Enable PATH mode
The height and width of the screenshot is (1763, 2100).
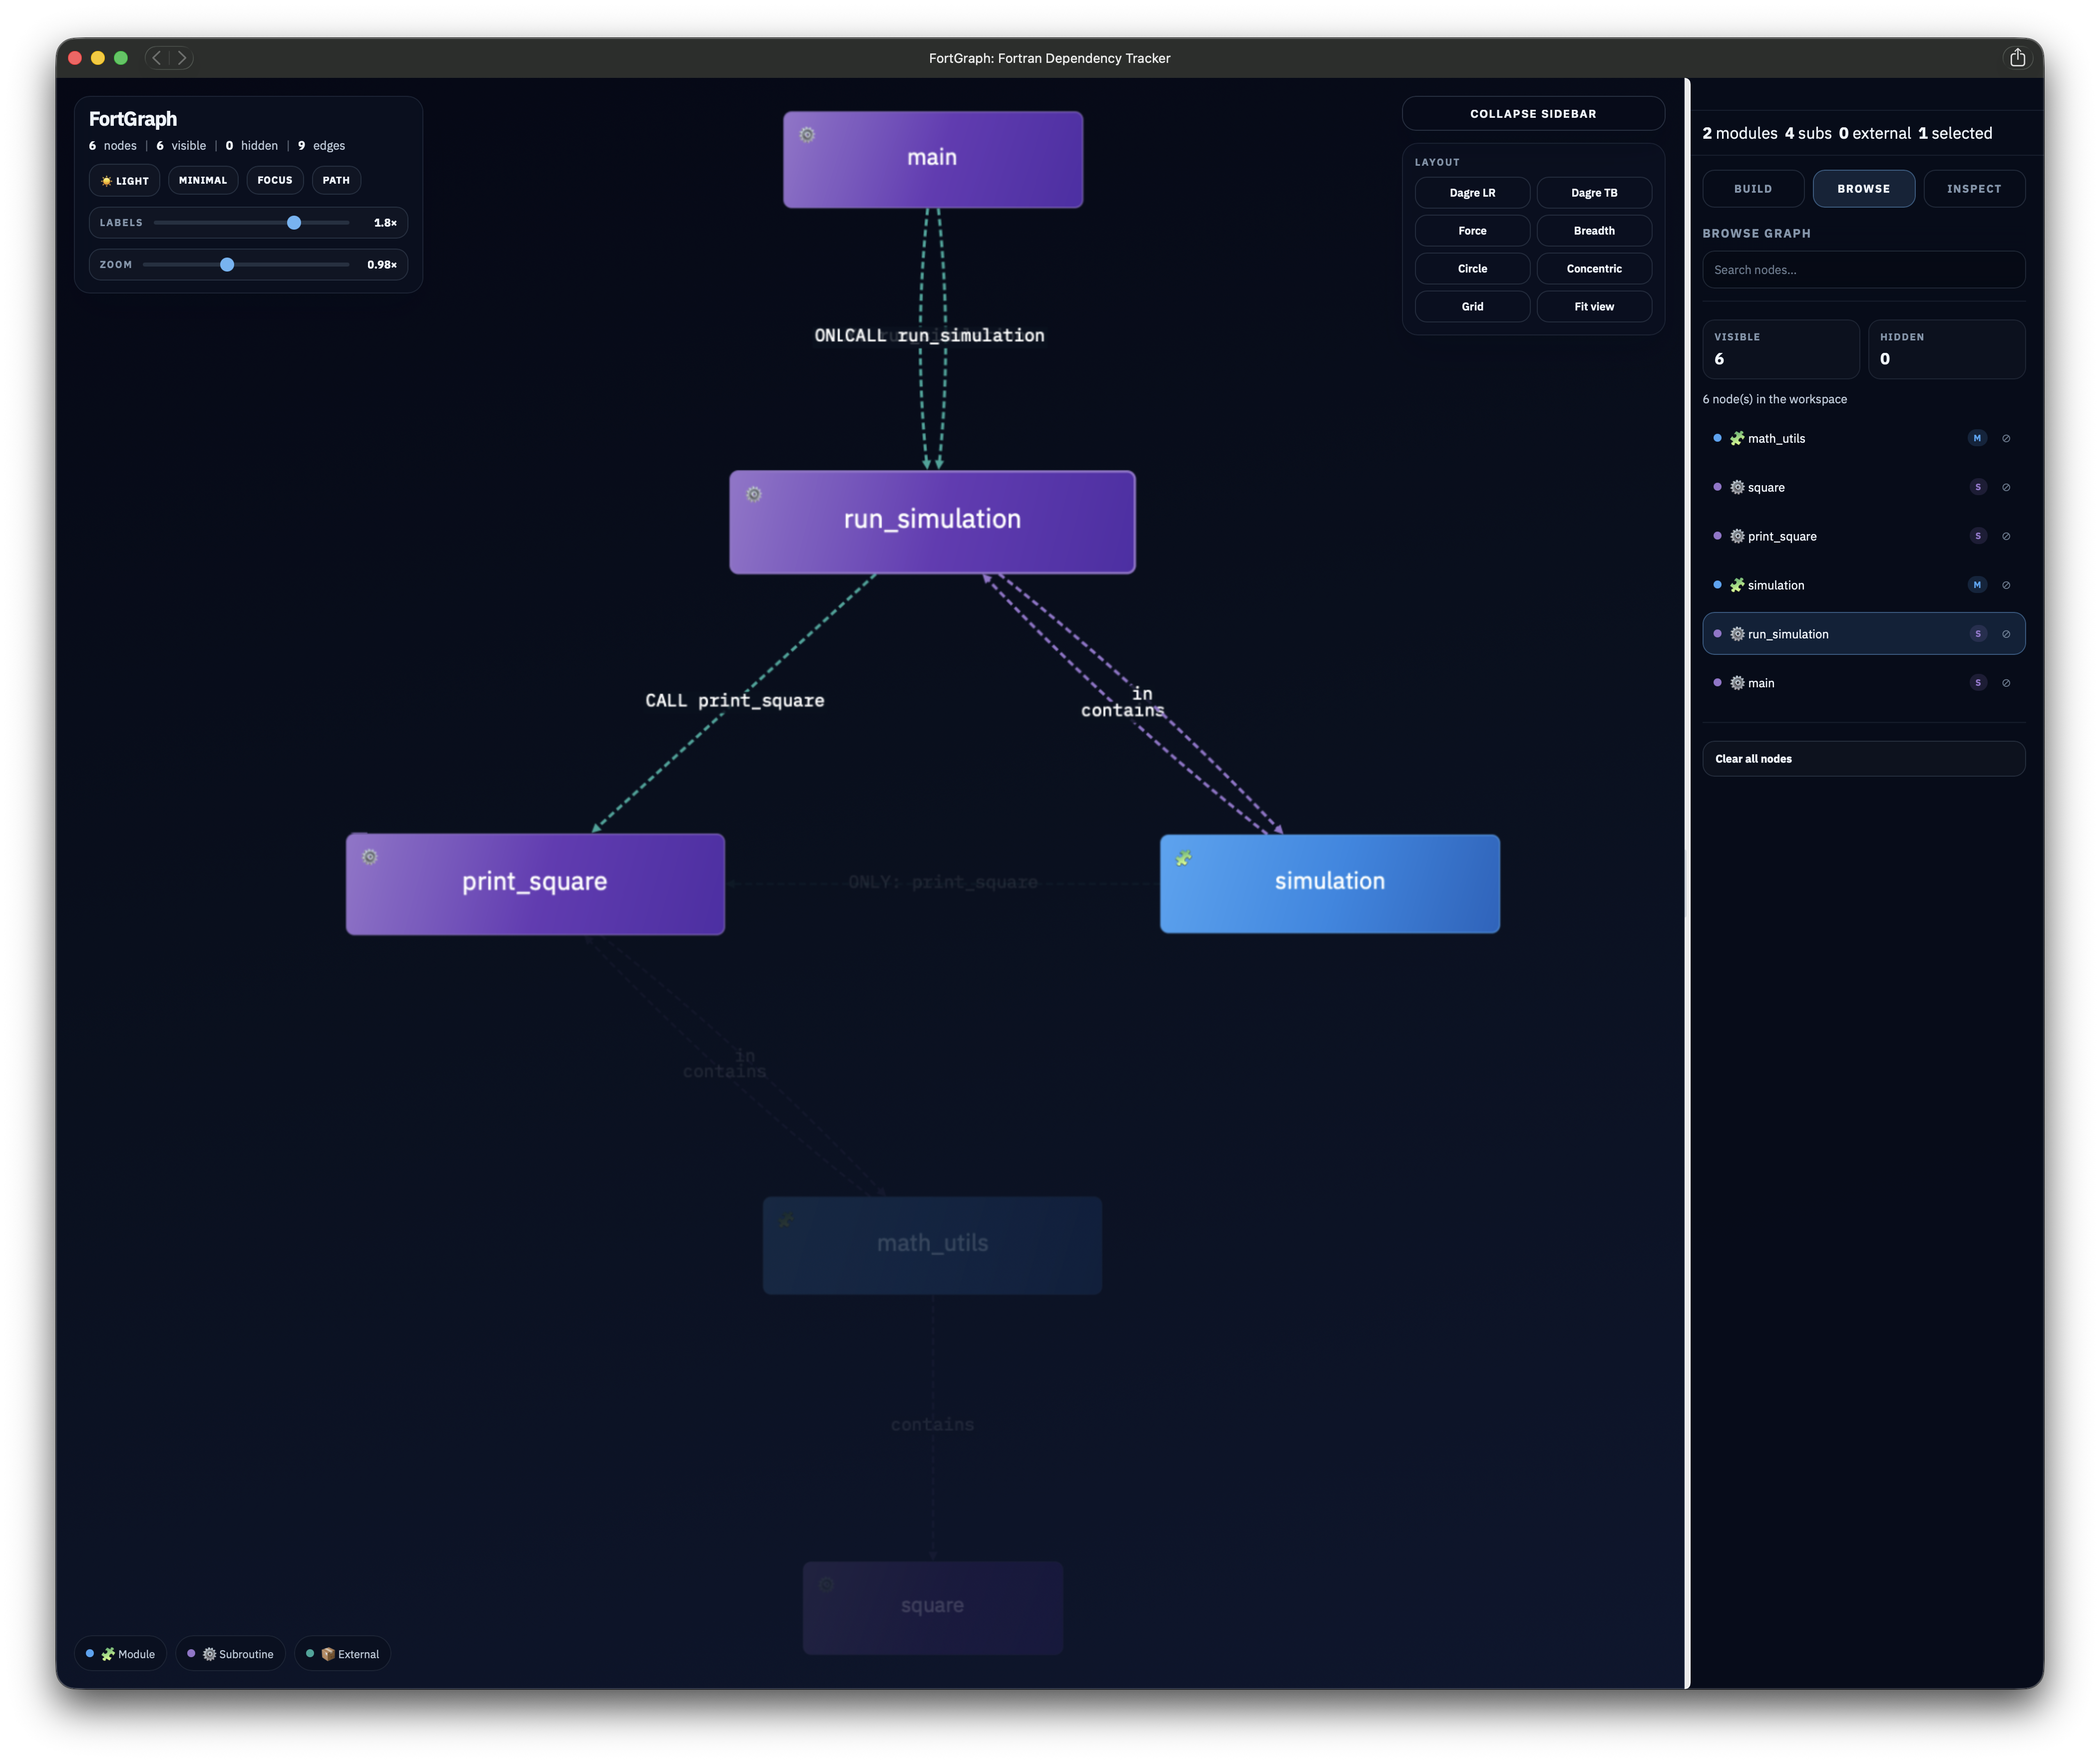tap(336, 181)
